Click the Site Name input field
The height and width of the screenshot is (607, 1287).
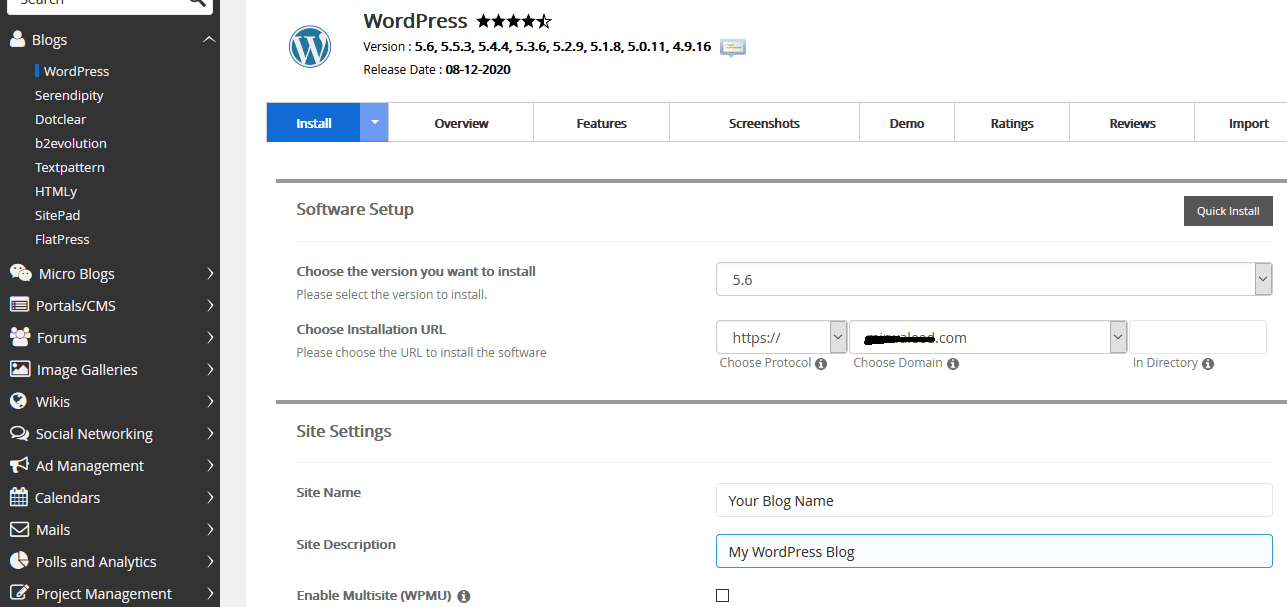pyautogui.click(x=994, y=500)
